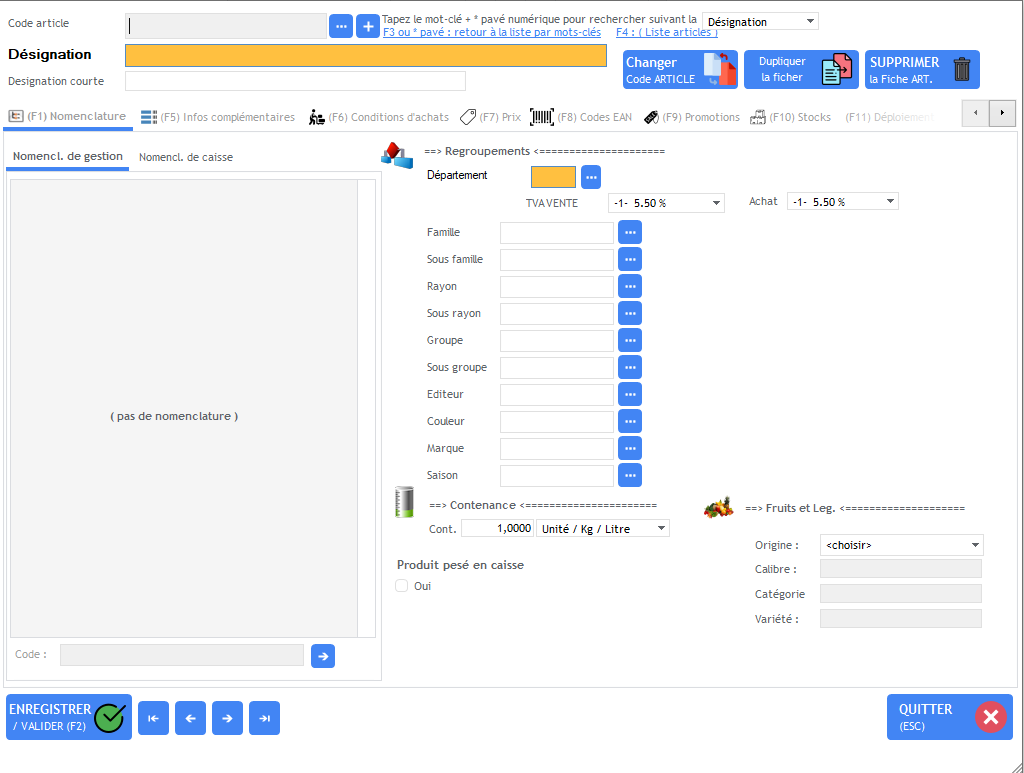1024x773 pixels.
Task: Open the Achat TVA dropdown
Action: click(842, 202)
